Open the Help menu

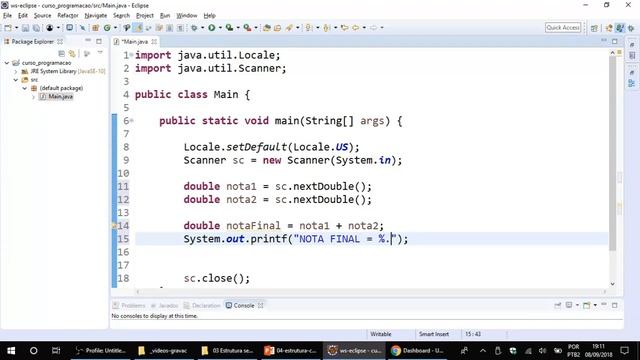point(209,16)
